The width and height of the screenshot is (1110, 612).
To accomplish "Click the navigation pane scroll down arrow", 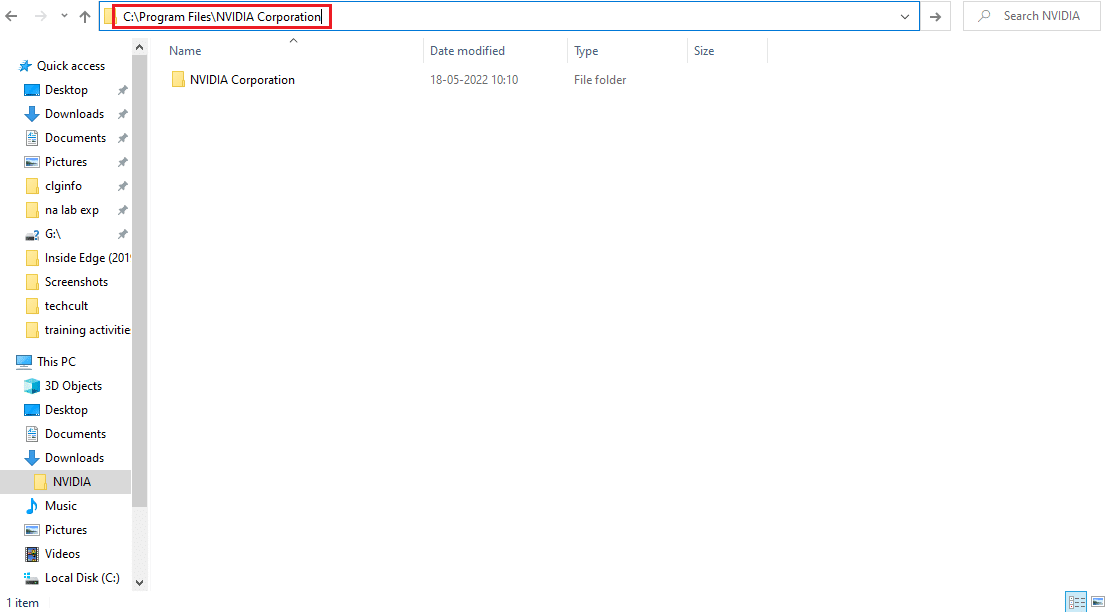I will [139, 583].
